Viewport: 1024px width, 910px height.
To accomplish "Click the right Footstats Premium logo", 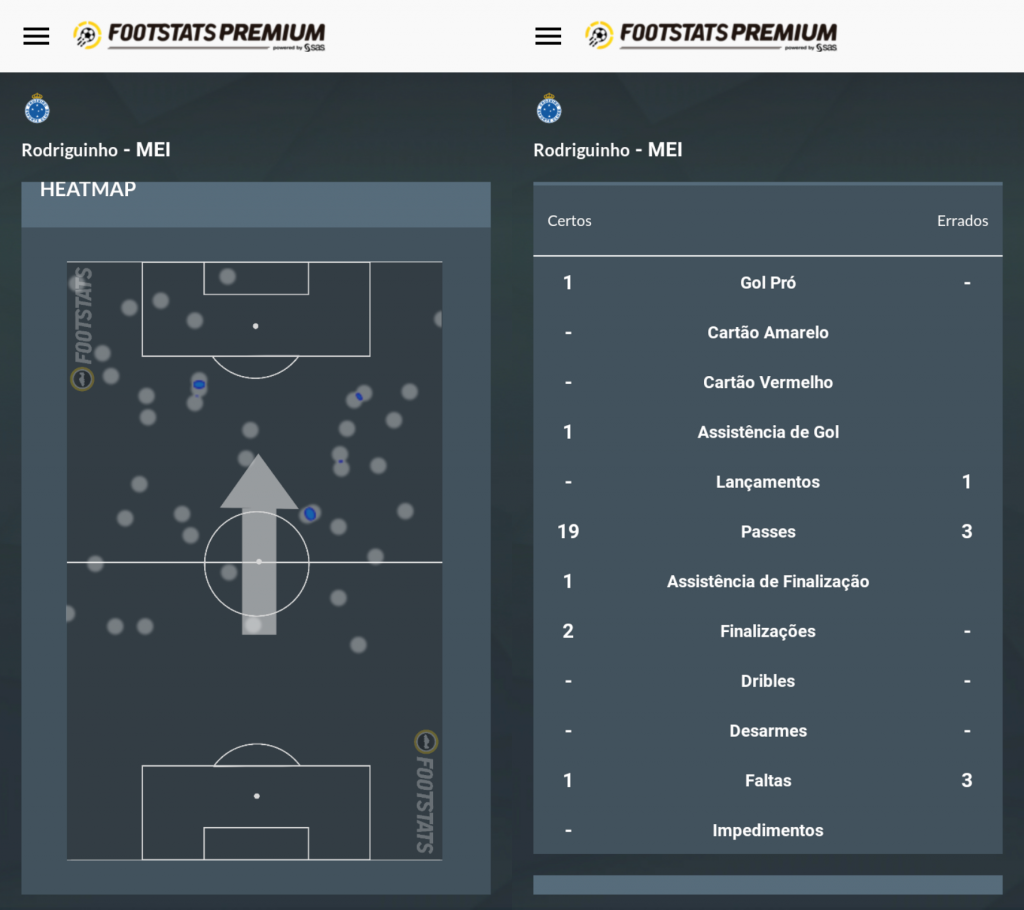I will tap(711, 36).
